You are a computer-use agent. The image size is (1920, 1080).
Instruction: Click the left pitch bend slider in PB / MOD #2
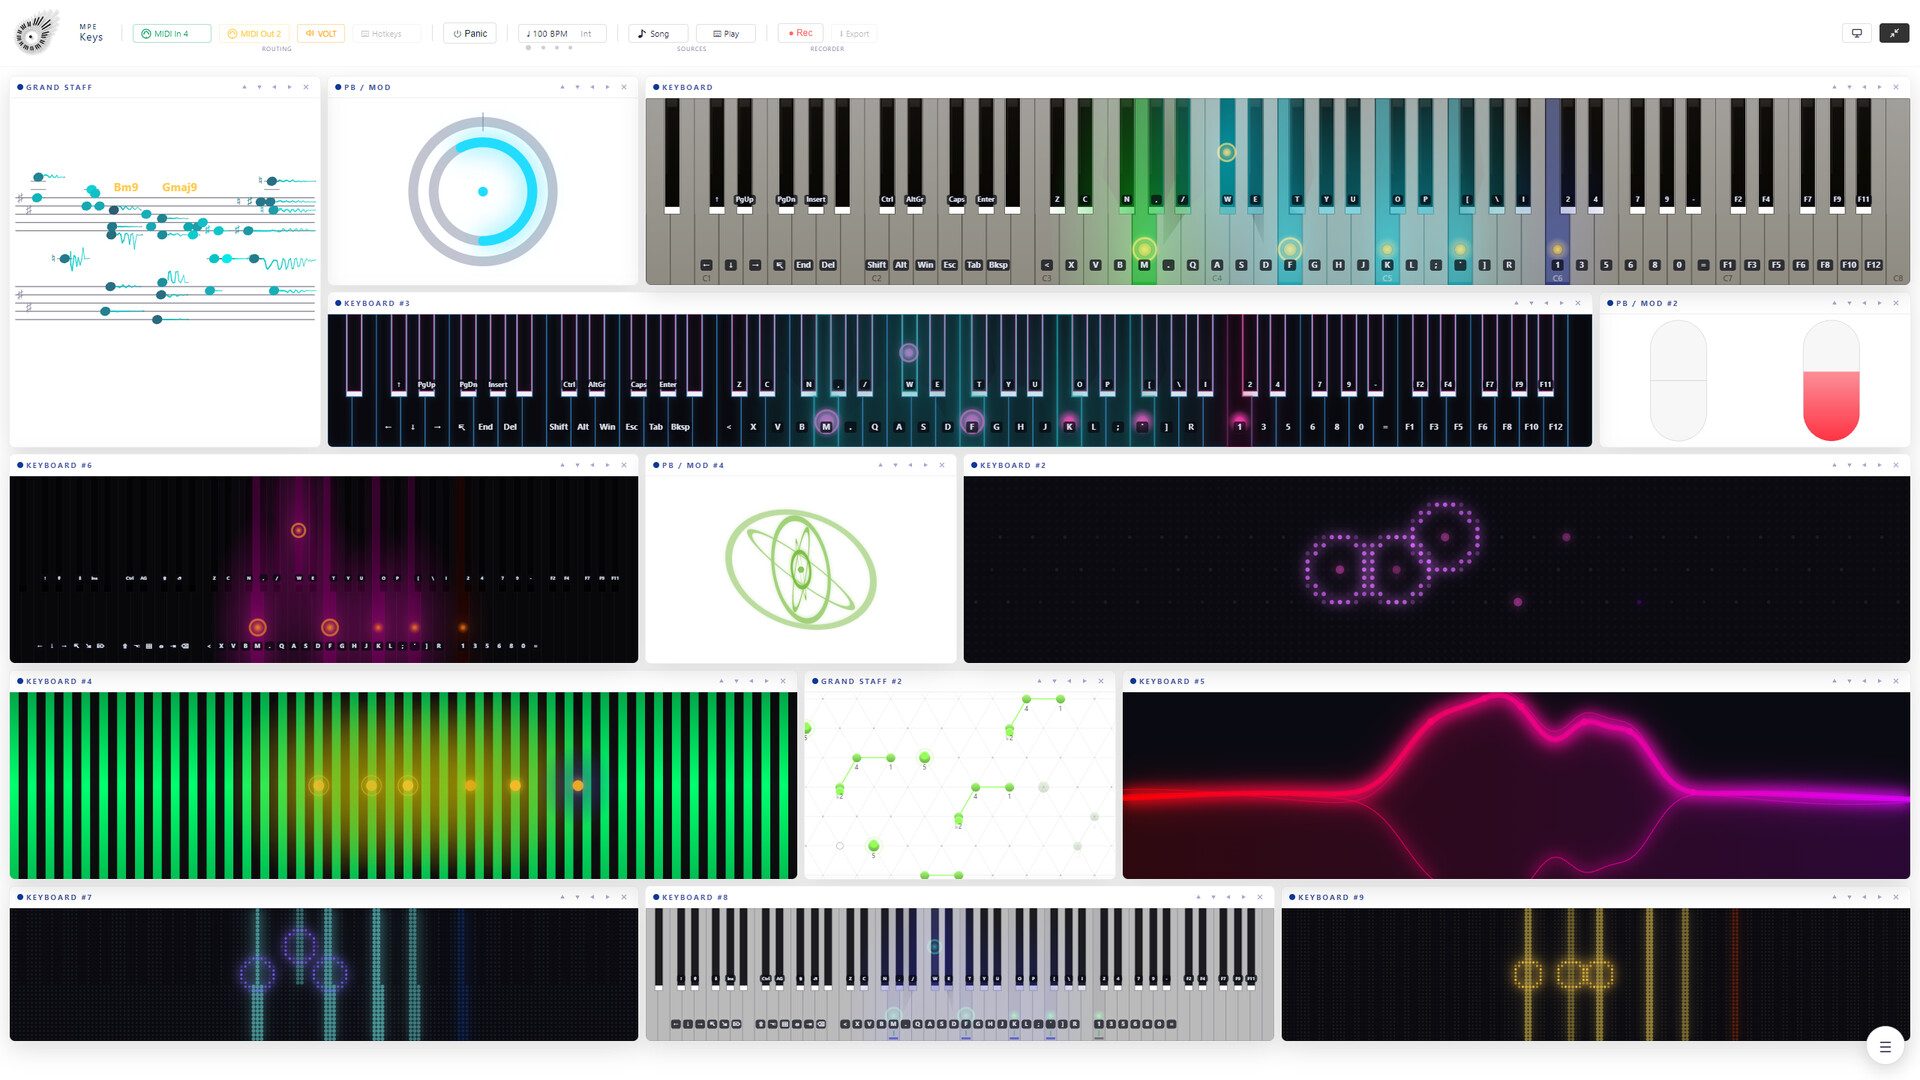tap(1678, 381)
